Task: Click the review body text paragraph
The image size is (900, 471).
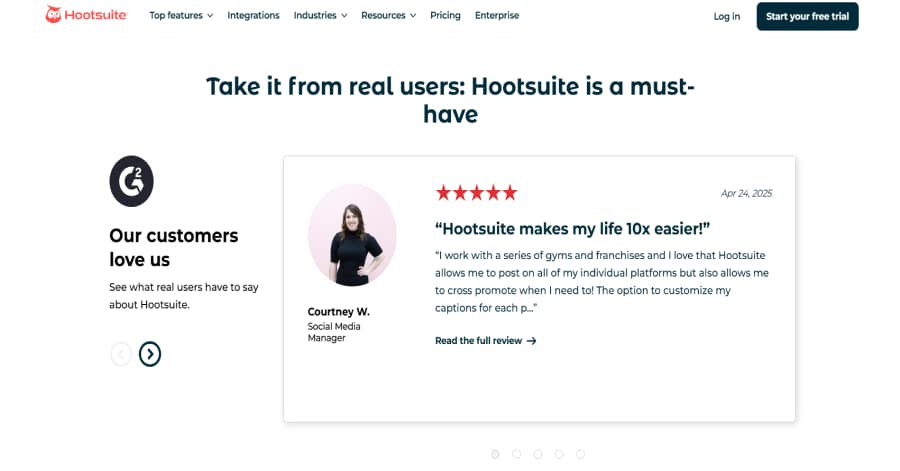Action: pyautogui.click(x=602, y=282)
